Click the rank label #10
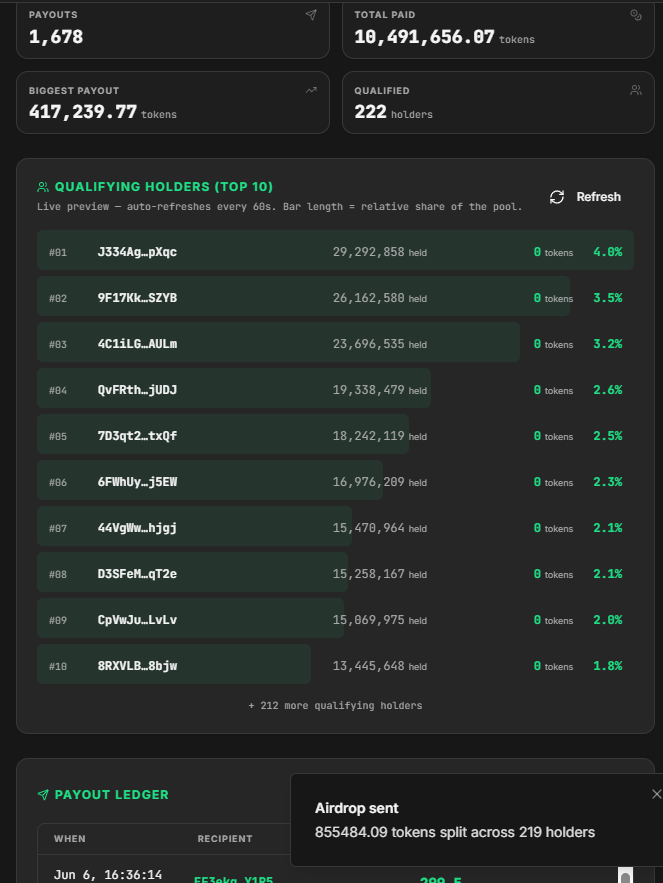 point(57,666)
